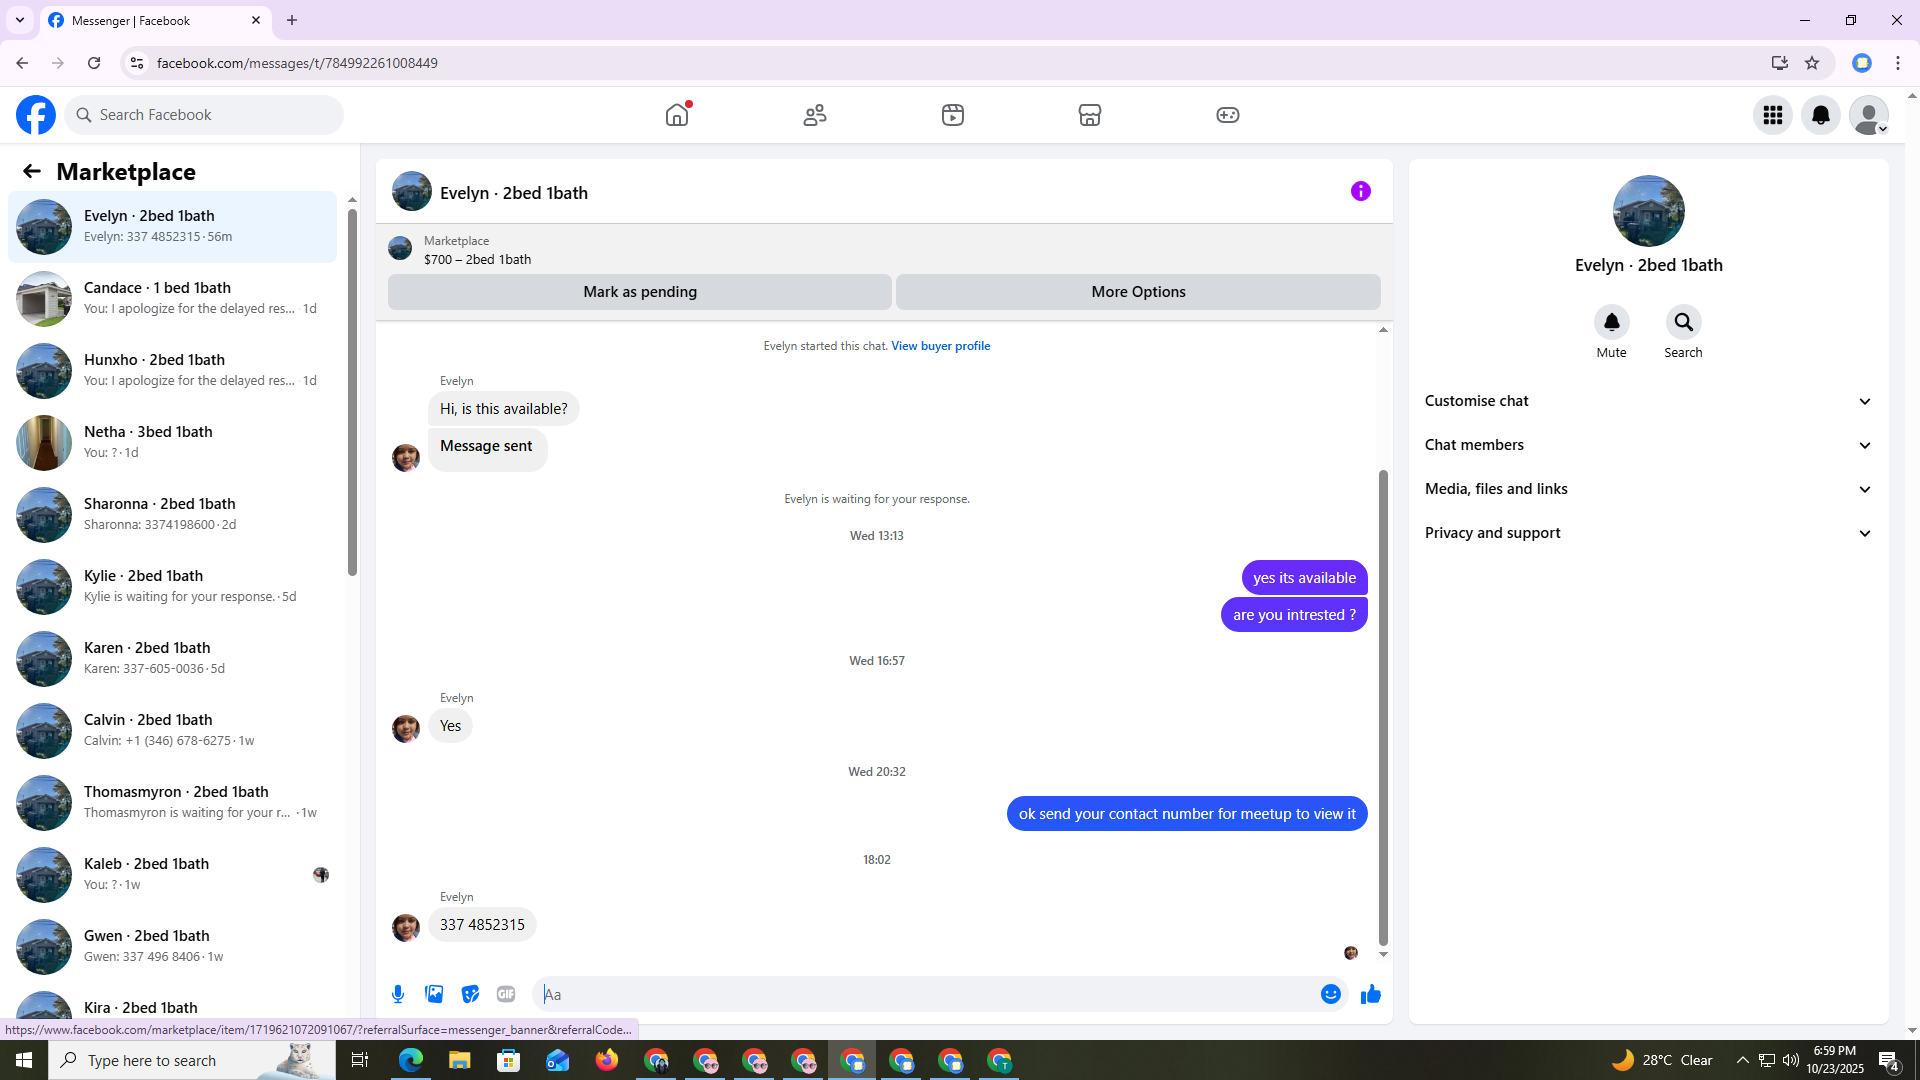Expand Media, files and links section
This screenshot has height=1080, width=1920.
(1648, 489)
